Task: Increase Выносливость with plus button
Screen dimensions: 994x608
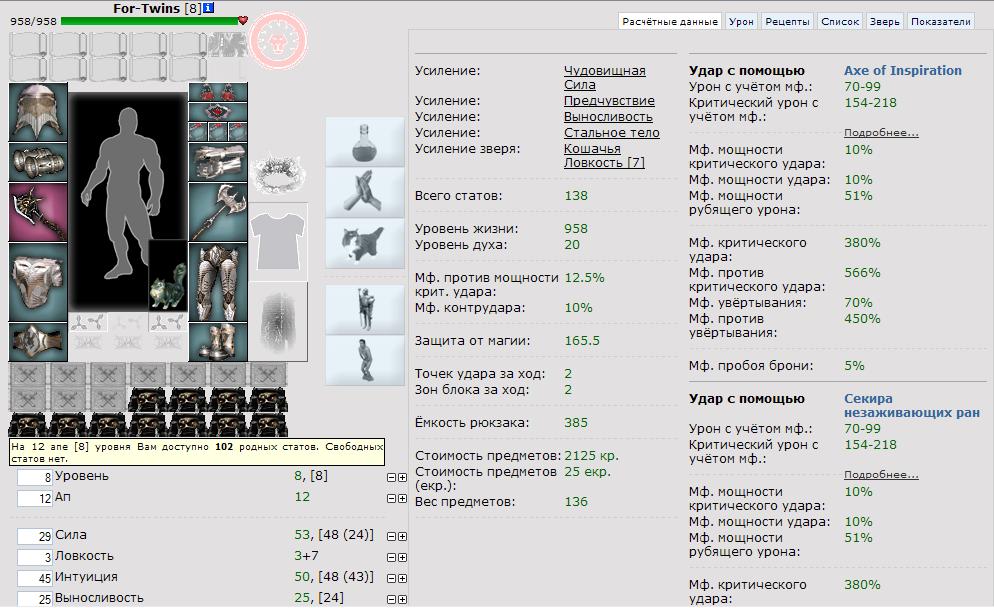Action: point(402,599)
